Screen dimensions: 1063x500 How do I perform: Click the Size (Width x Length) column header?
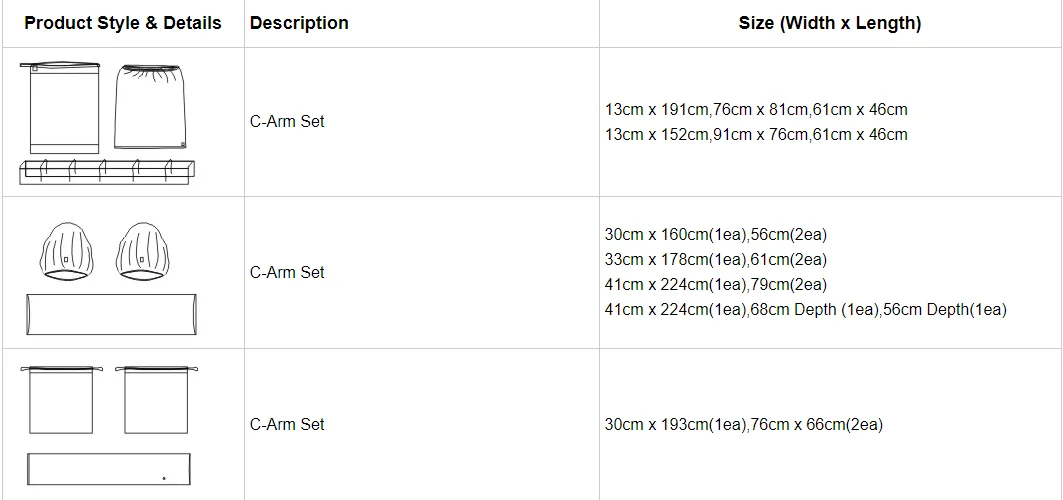click(x=830, y=23)
